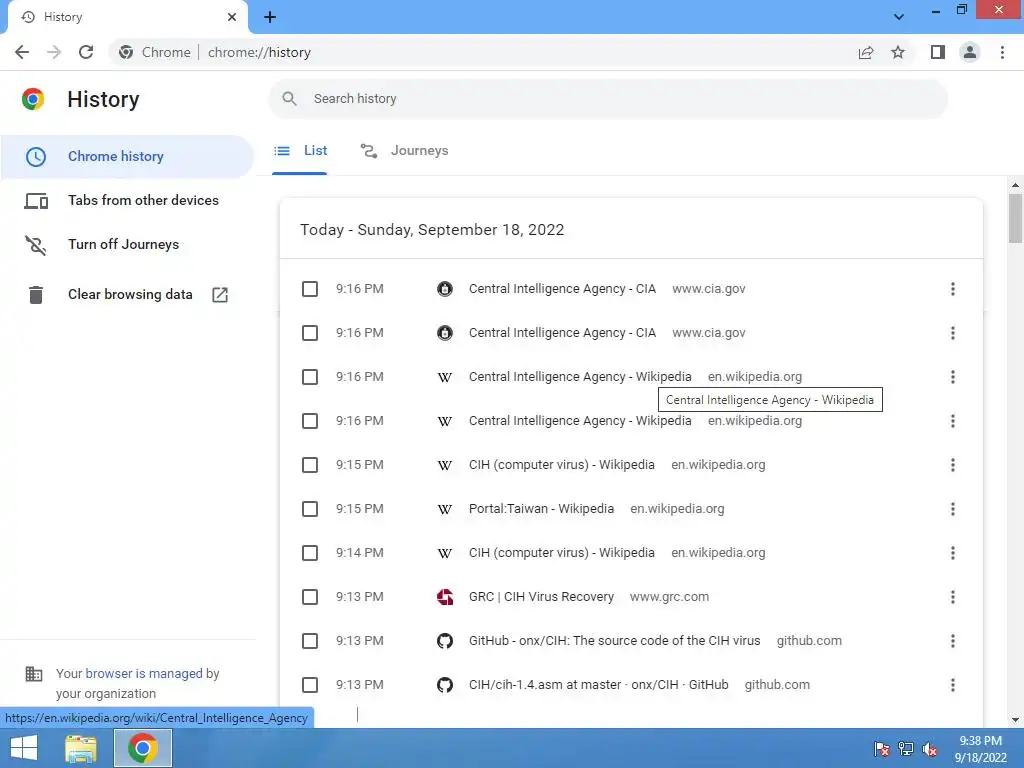The width and height of the screenshot is (1024, 768).
Task: Open GitHub - onx/CIH source code link
Action: [614, 641]
